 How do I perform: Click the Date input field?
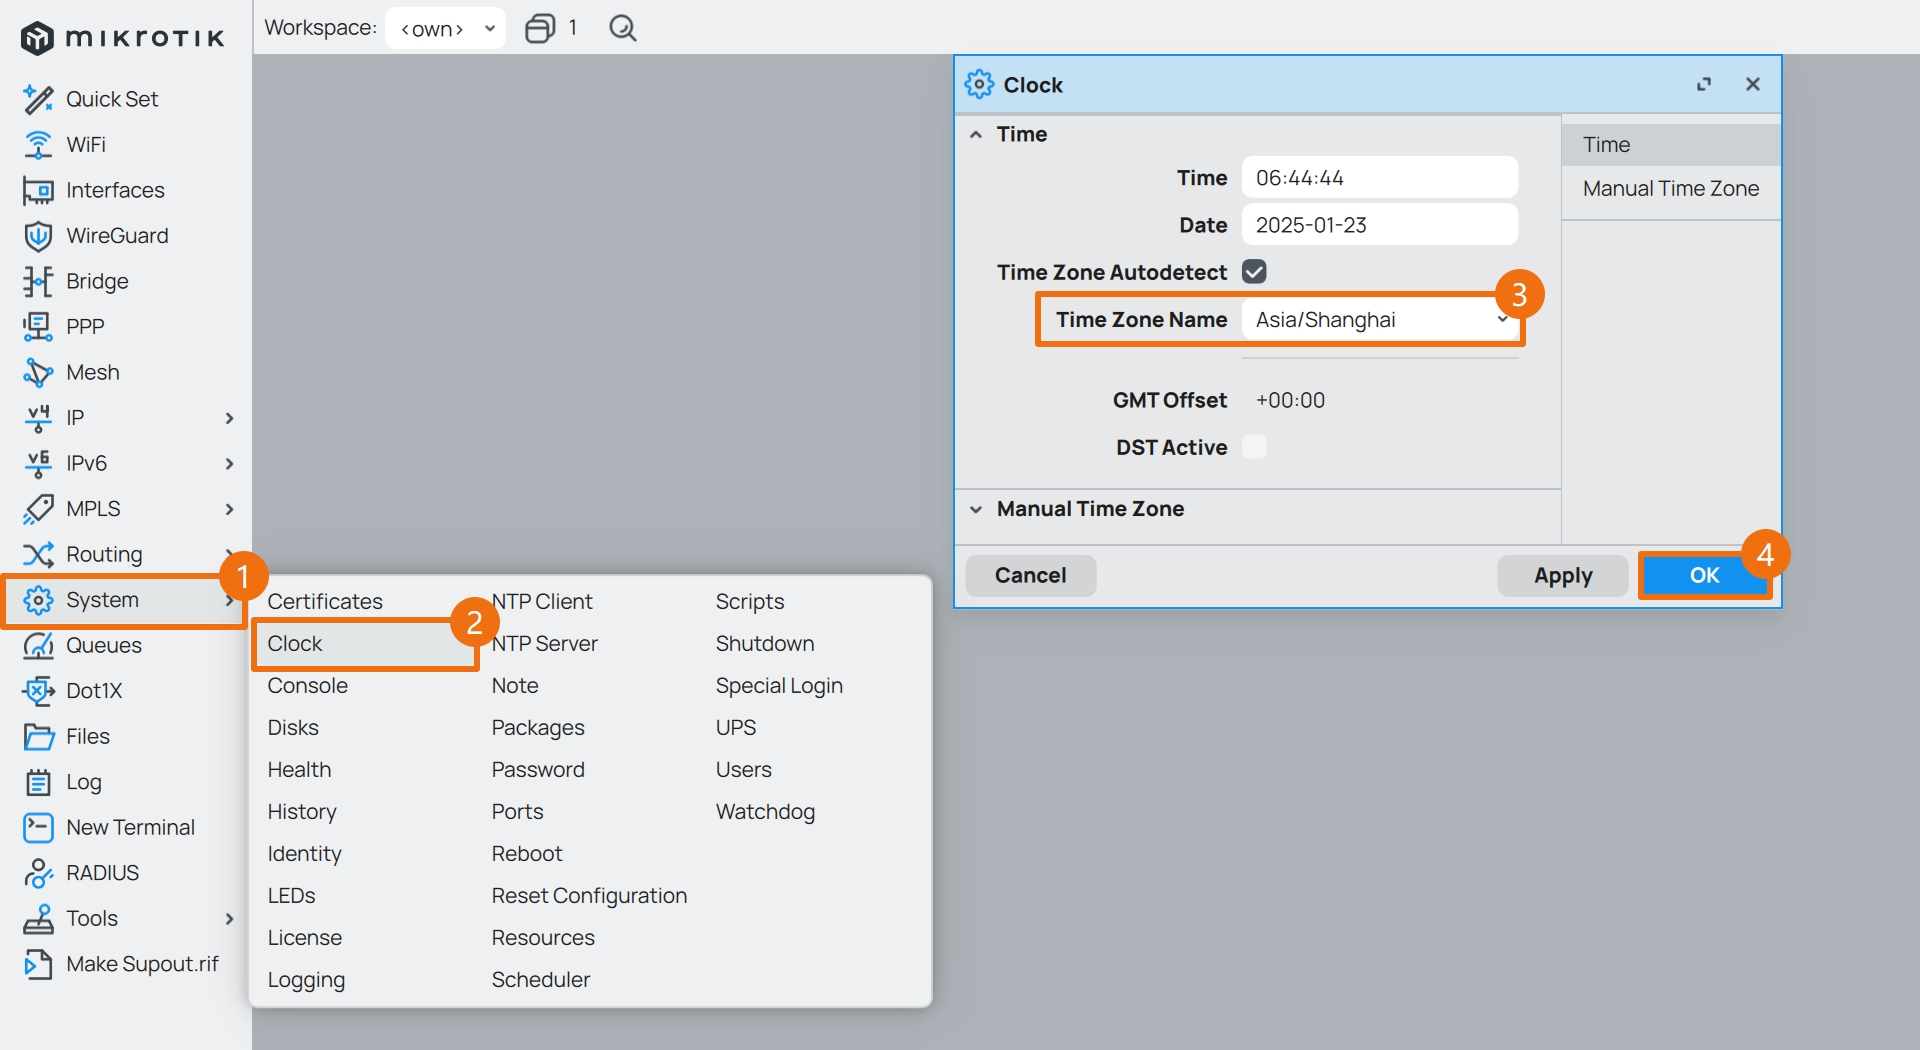point(1380,225)
